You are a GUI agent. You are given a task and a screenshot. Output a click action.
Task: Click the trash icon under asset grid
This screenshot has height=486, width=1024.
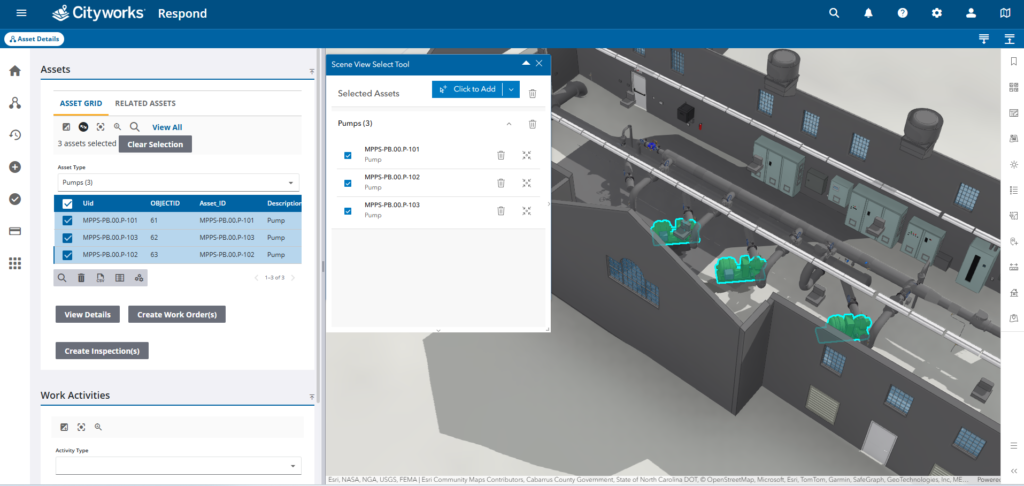point(81,278)
